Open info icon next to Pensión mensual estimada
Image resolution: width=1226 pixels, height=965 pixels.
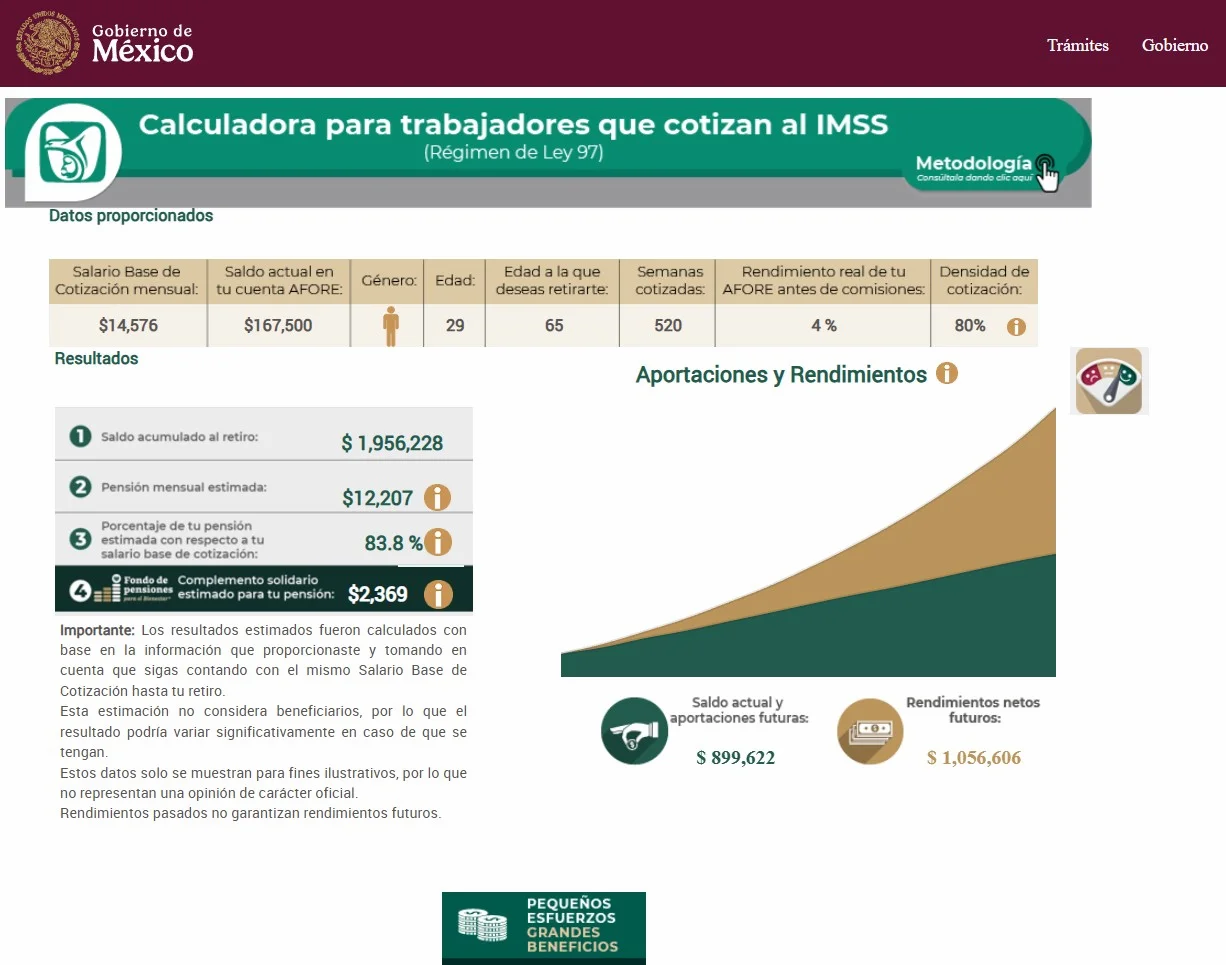pos(437,497)
